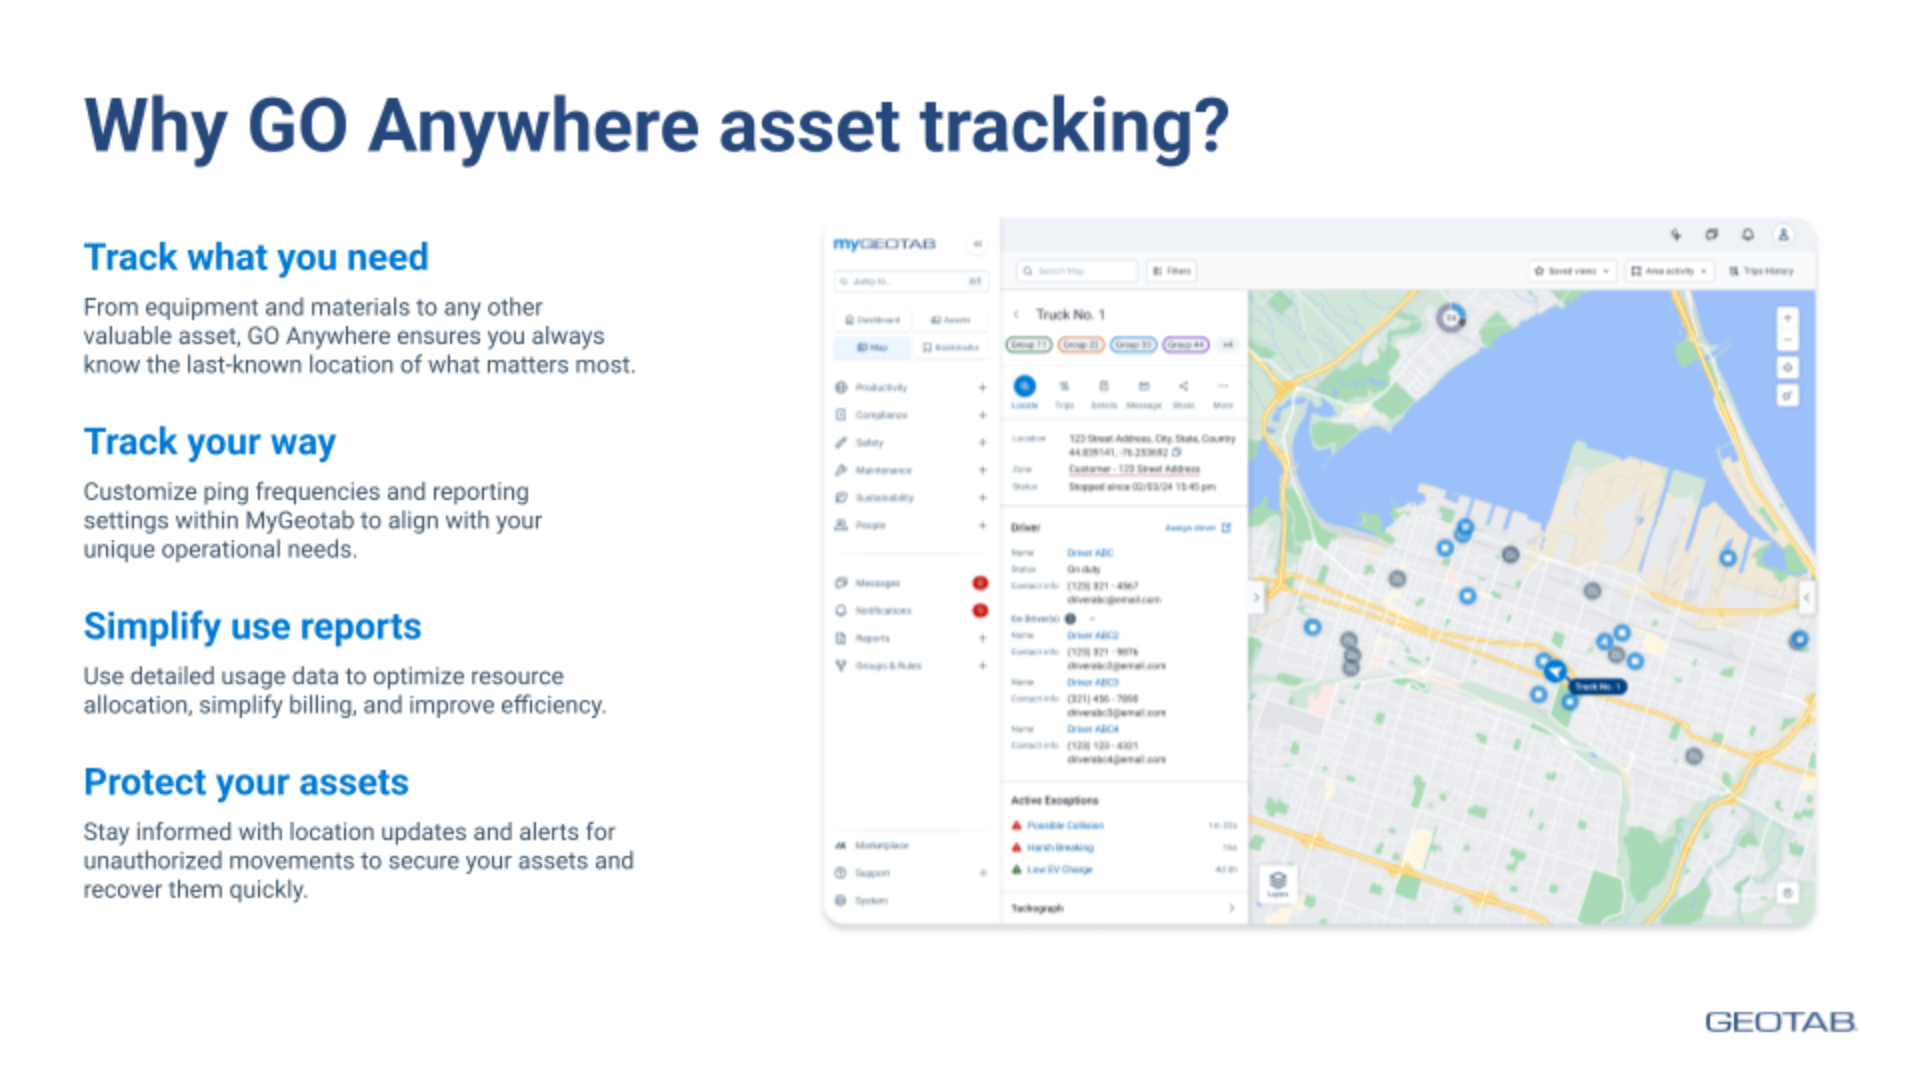Click the red Notifications count badge
1920x1080 pixels.
[x=980, y=610]
